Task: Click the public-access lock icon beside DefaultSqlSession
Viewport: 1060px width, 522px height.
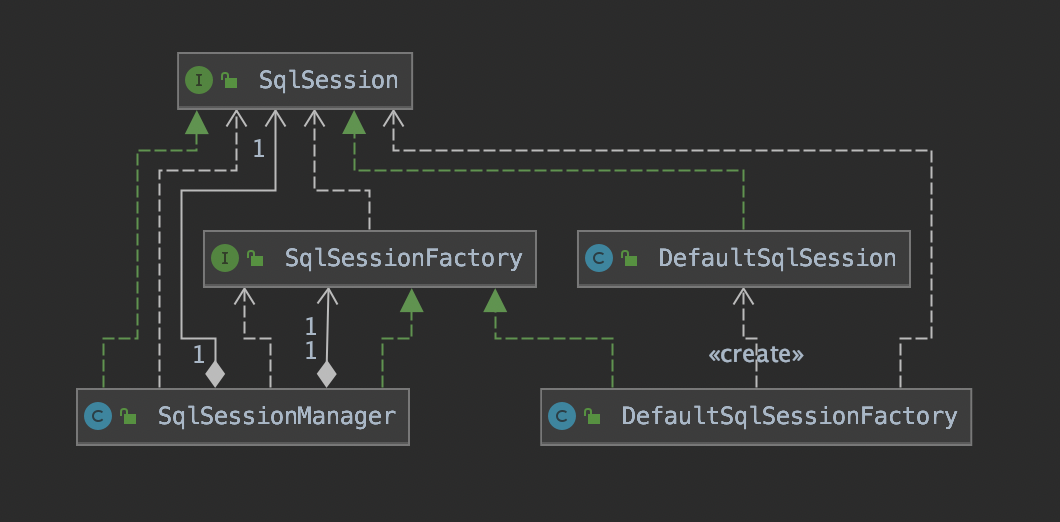Action: (x=629, y=259)
